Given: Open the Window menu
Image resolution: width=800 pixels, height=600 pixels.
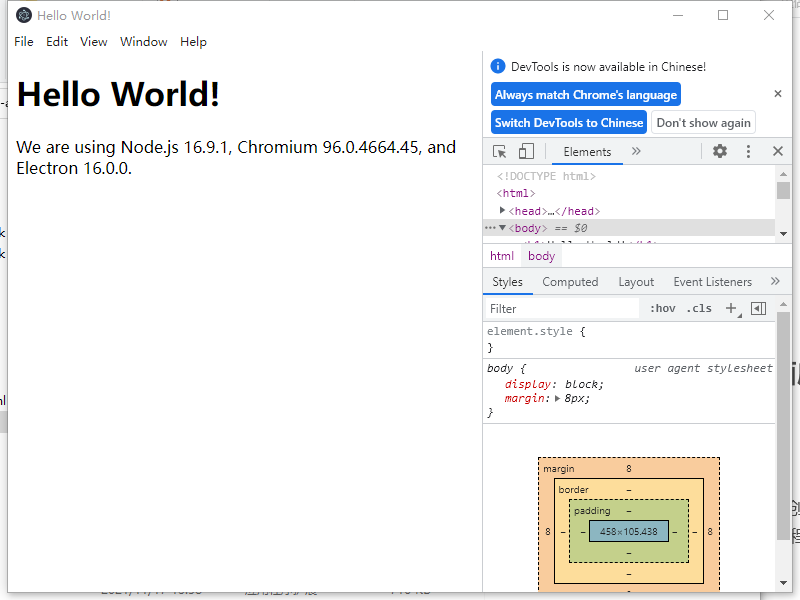Looking at the screenshot, I should pyautogui.click(x=143, y=42).
